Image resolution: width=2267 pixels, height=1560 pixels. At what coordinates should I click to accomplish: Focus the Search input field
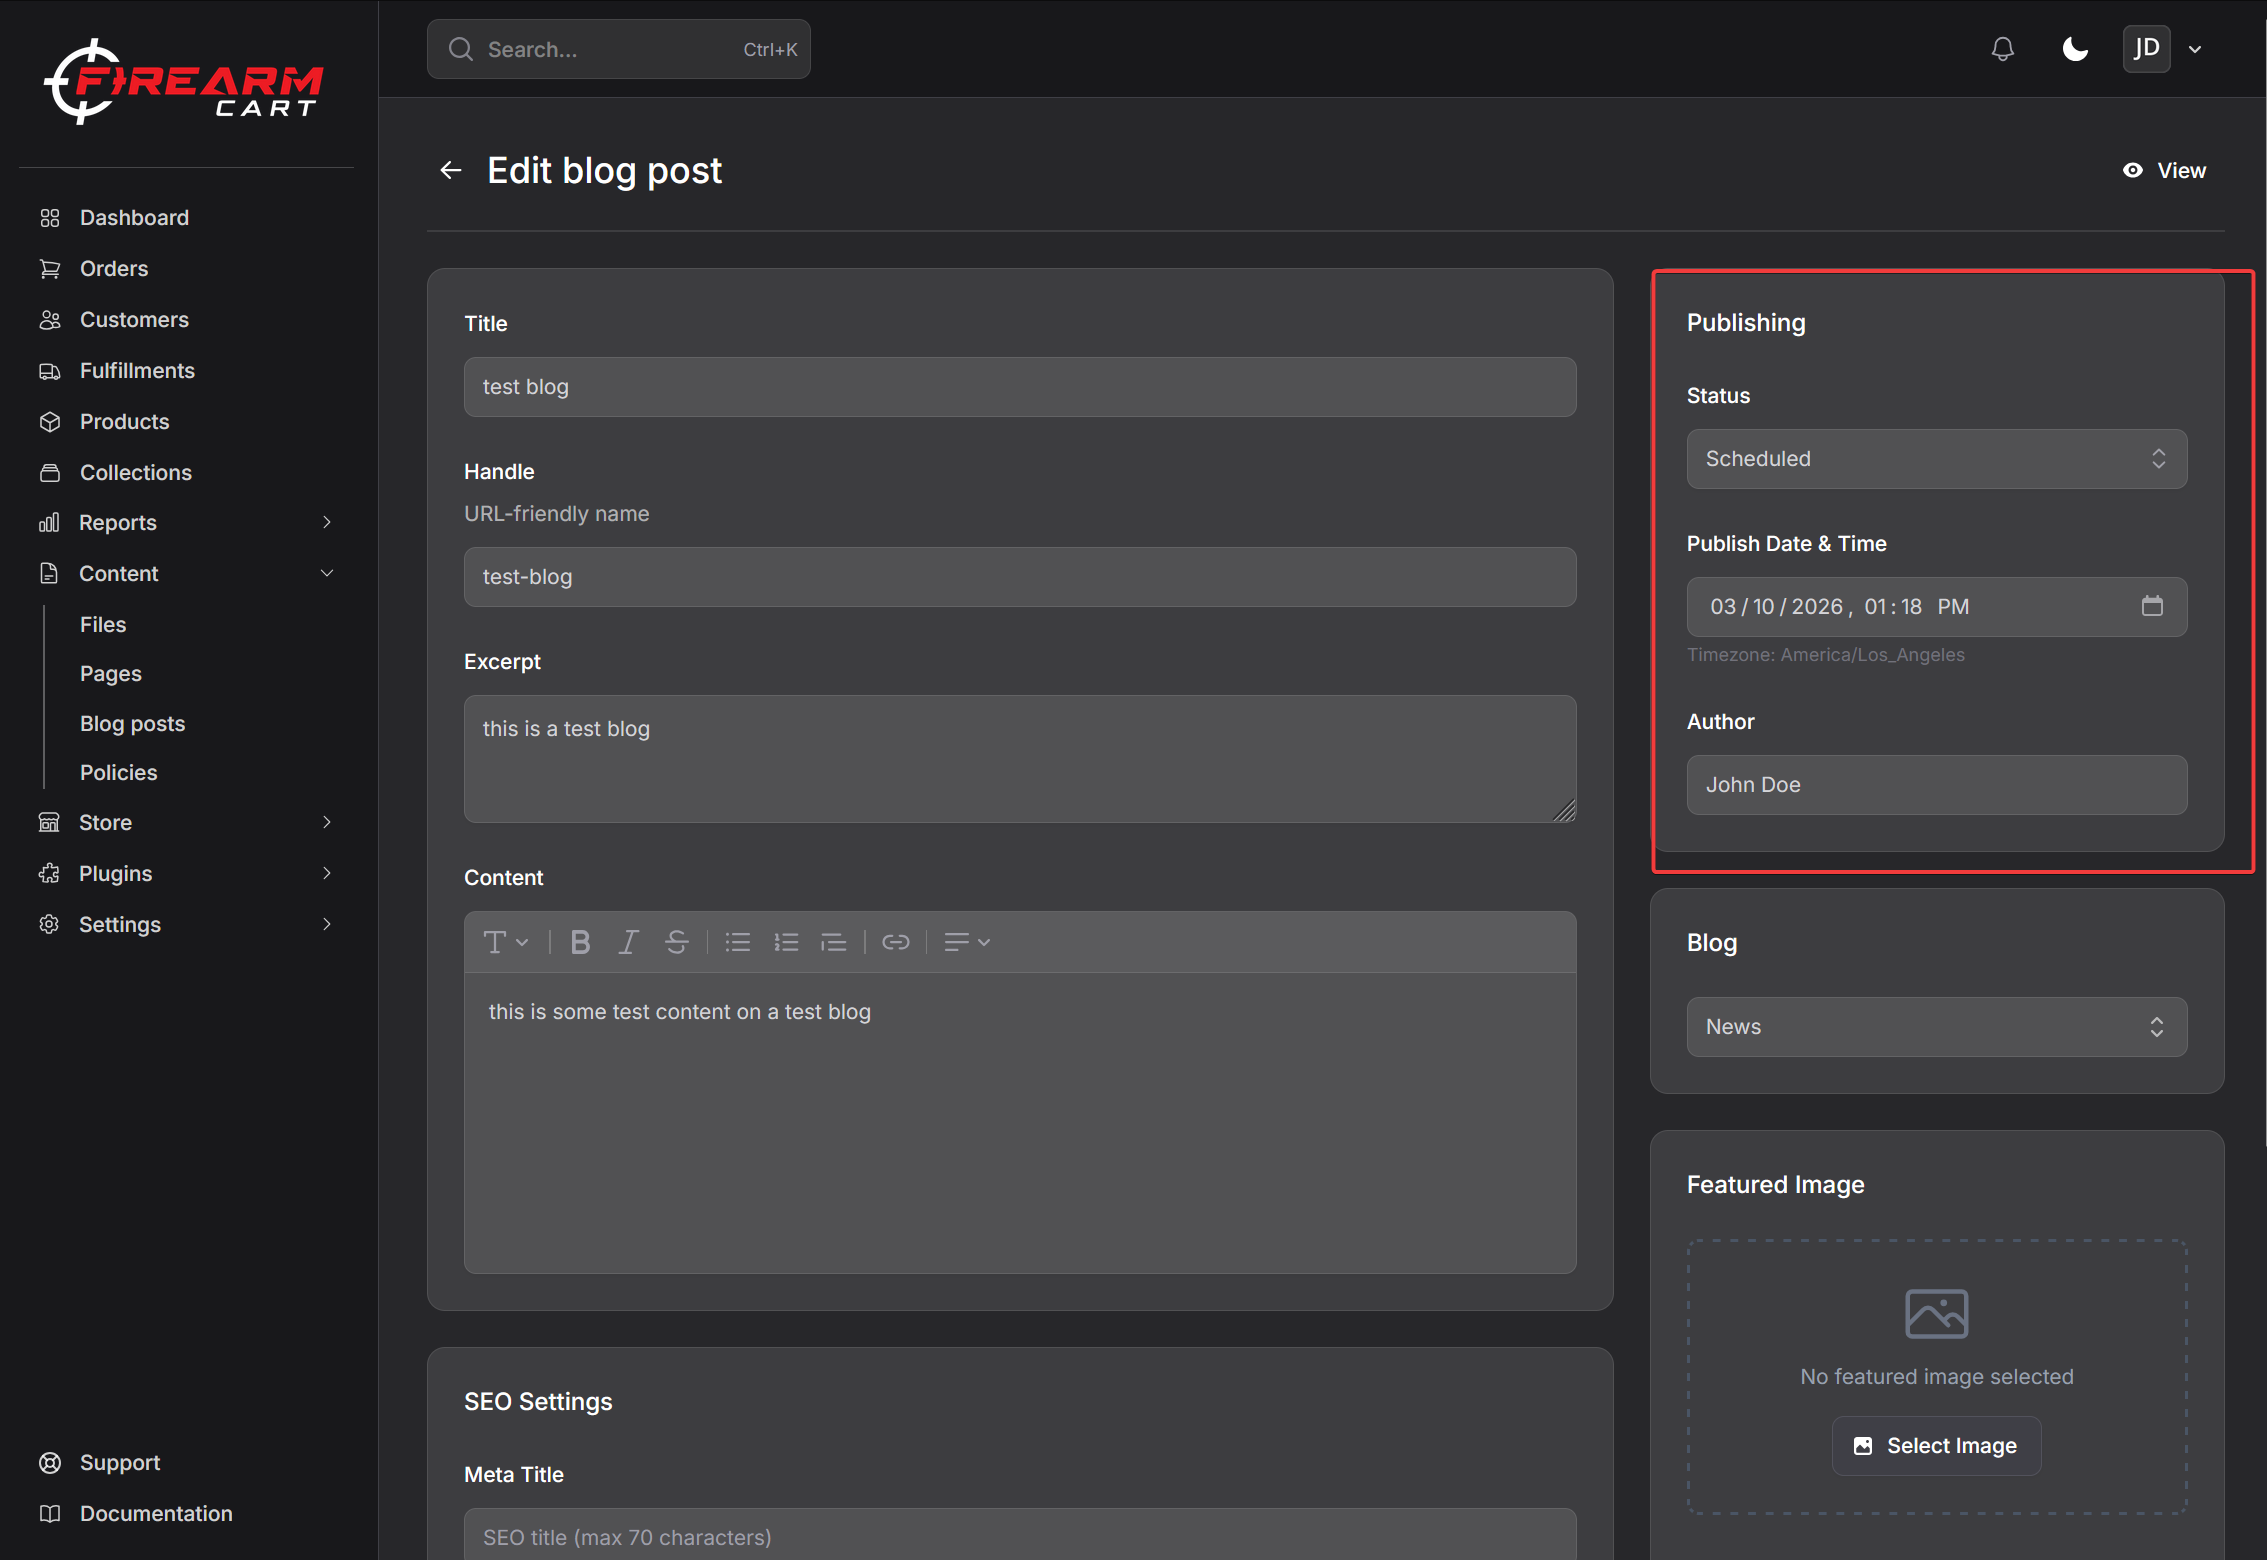pyautogui.click(x=618, y=49)
